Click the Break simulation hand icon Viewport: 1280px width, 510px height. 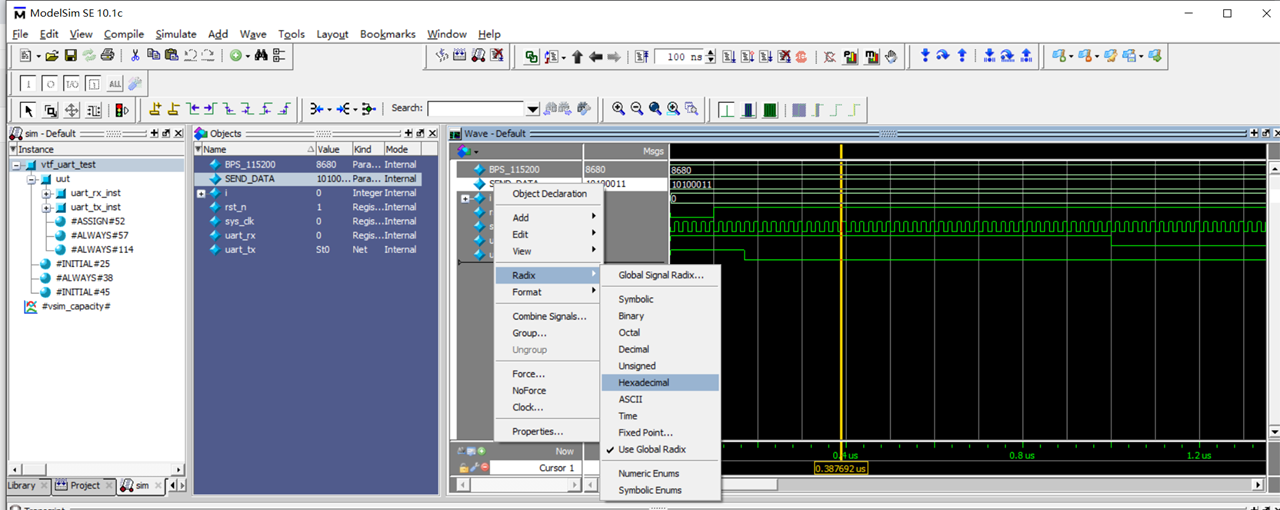tap(891, 57)
